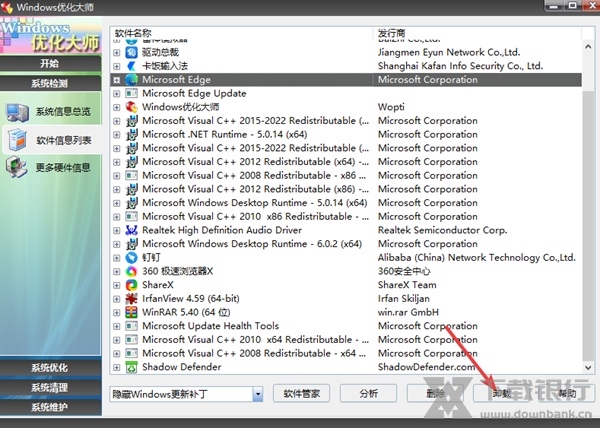Expand the Microsoft Edge entry
The width and height of the screenshot is (600, 428).
click(117, 80)
